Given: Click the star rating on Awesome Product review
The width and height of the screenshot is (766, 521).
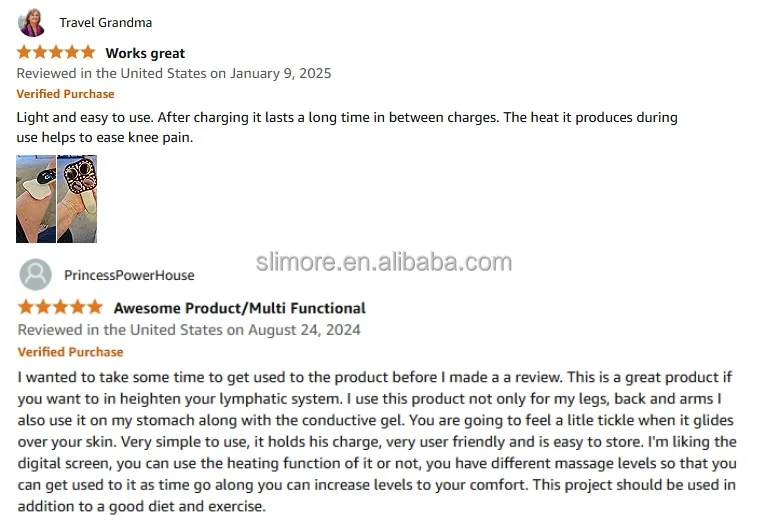Looking at the screenshot, I should (61, 307).
